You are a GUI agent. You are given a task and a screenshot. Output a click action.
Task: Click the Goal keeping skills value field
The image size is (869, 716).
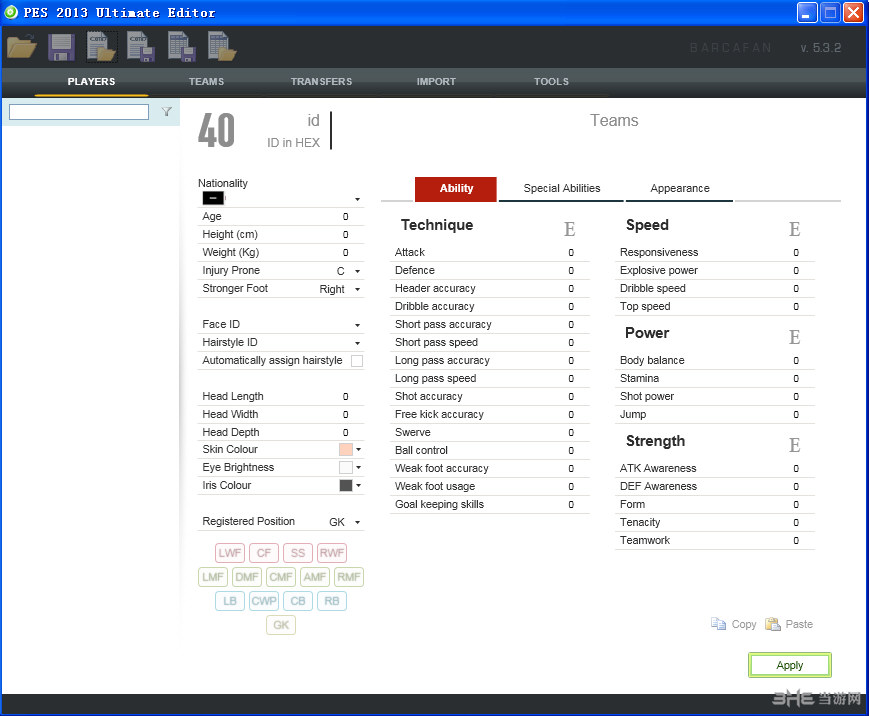pyautogui.click(x=570, y=504)
